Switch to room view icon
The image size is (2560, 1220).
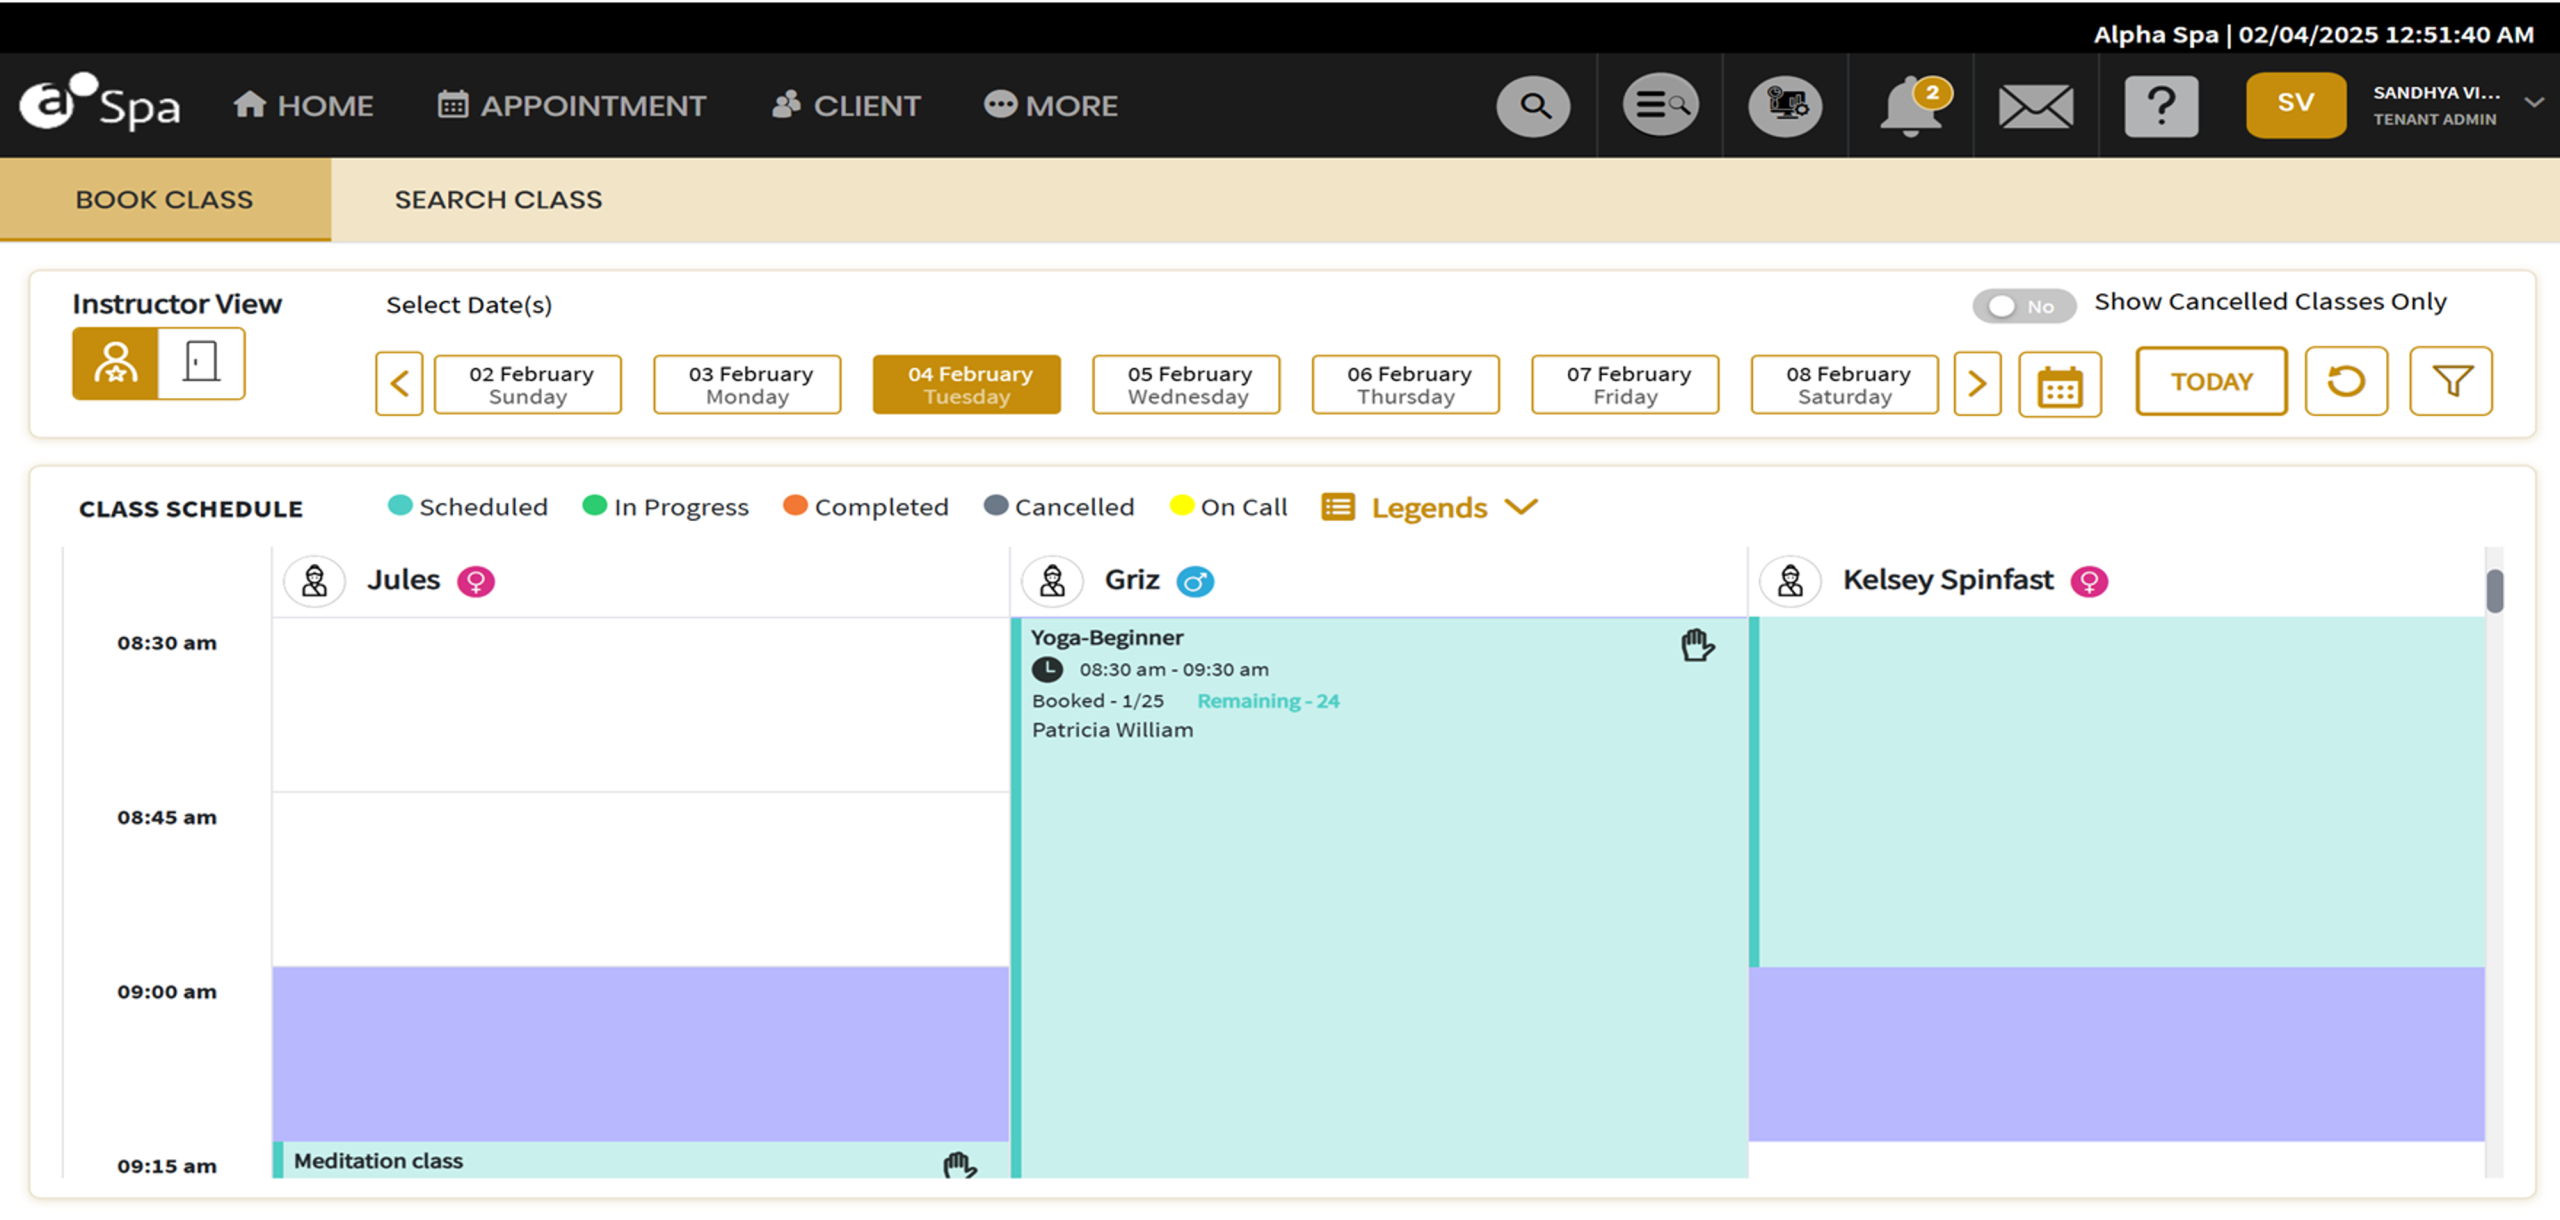tap(201, 363)
